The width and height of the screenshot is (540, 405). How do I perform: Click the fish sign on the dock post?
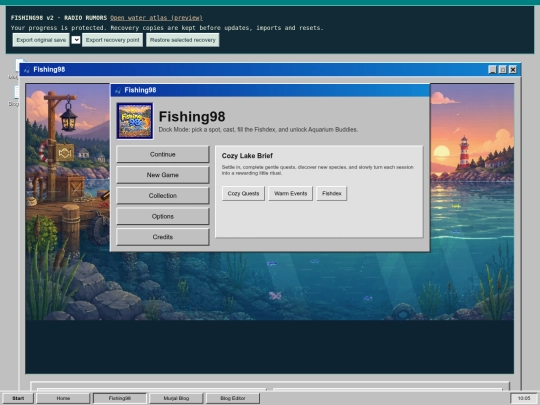[65, 153]
